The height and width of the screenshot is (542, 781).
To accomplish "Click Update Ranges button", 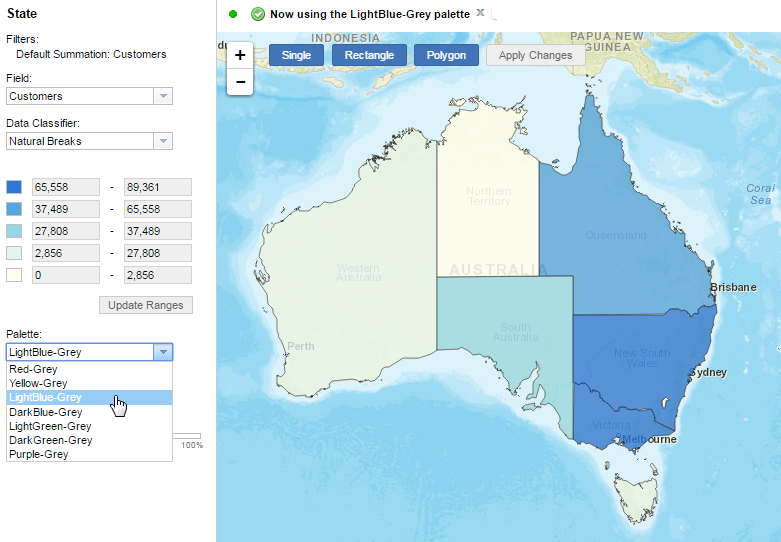I will (x=146, y=304).
